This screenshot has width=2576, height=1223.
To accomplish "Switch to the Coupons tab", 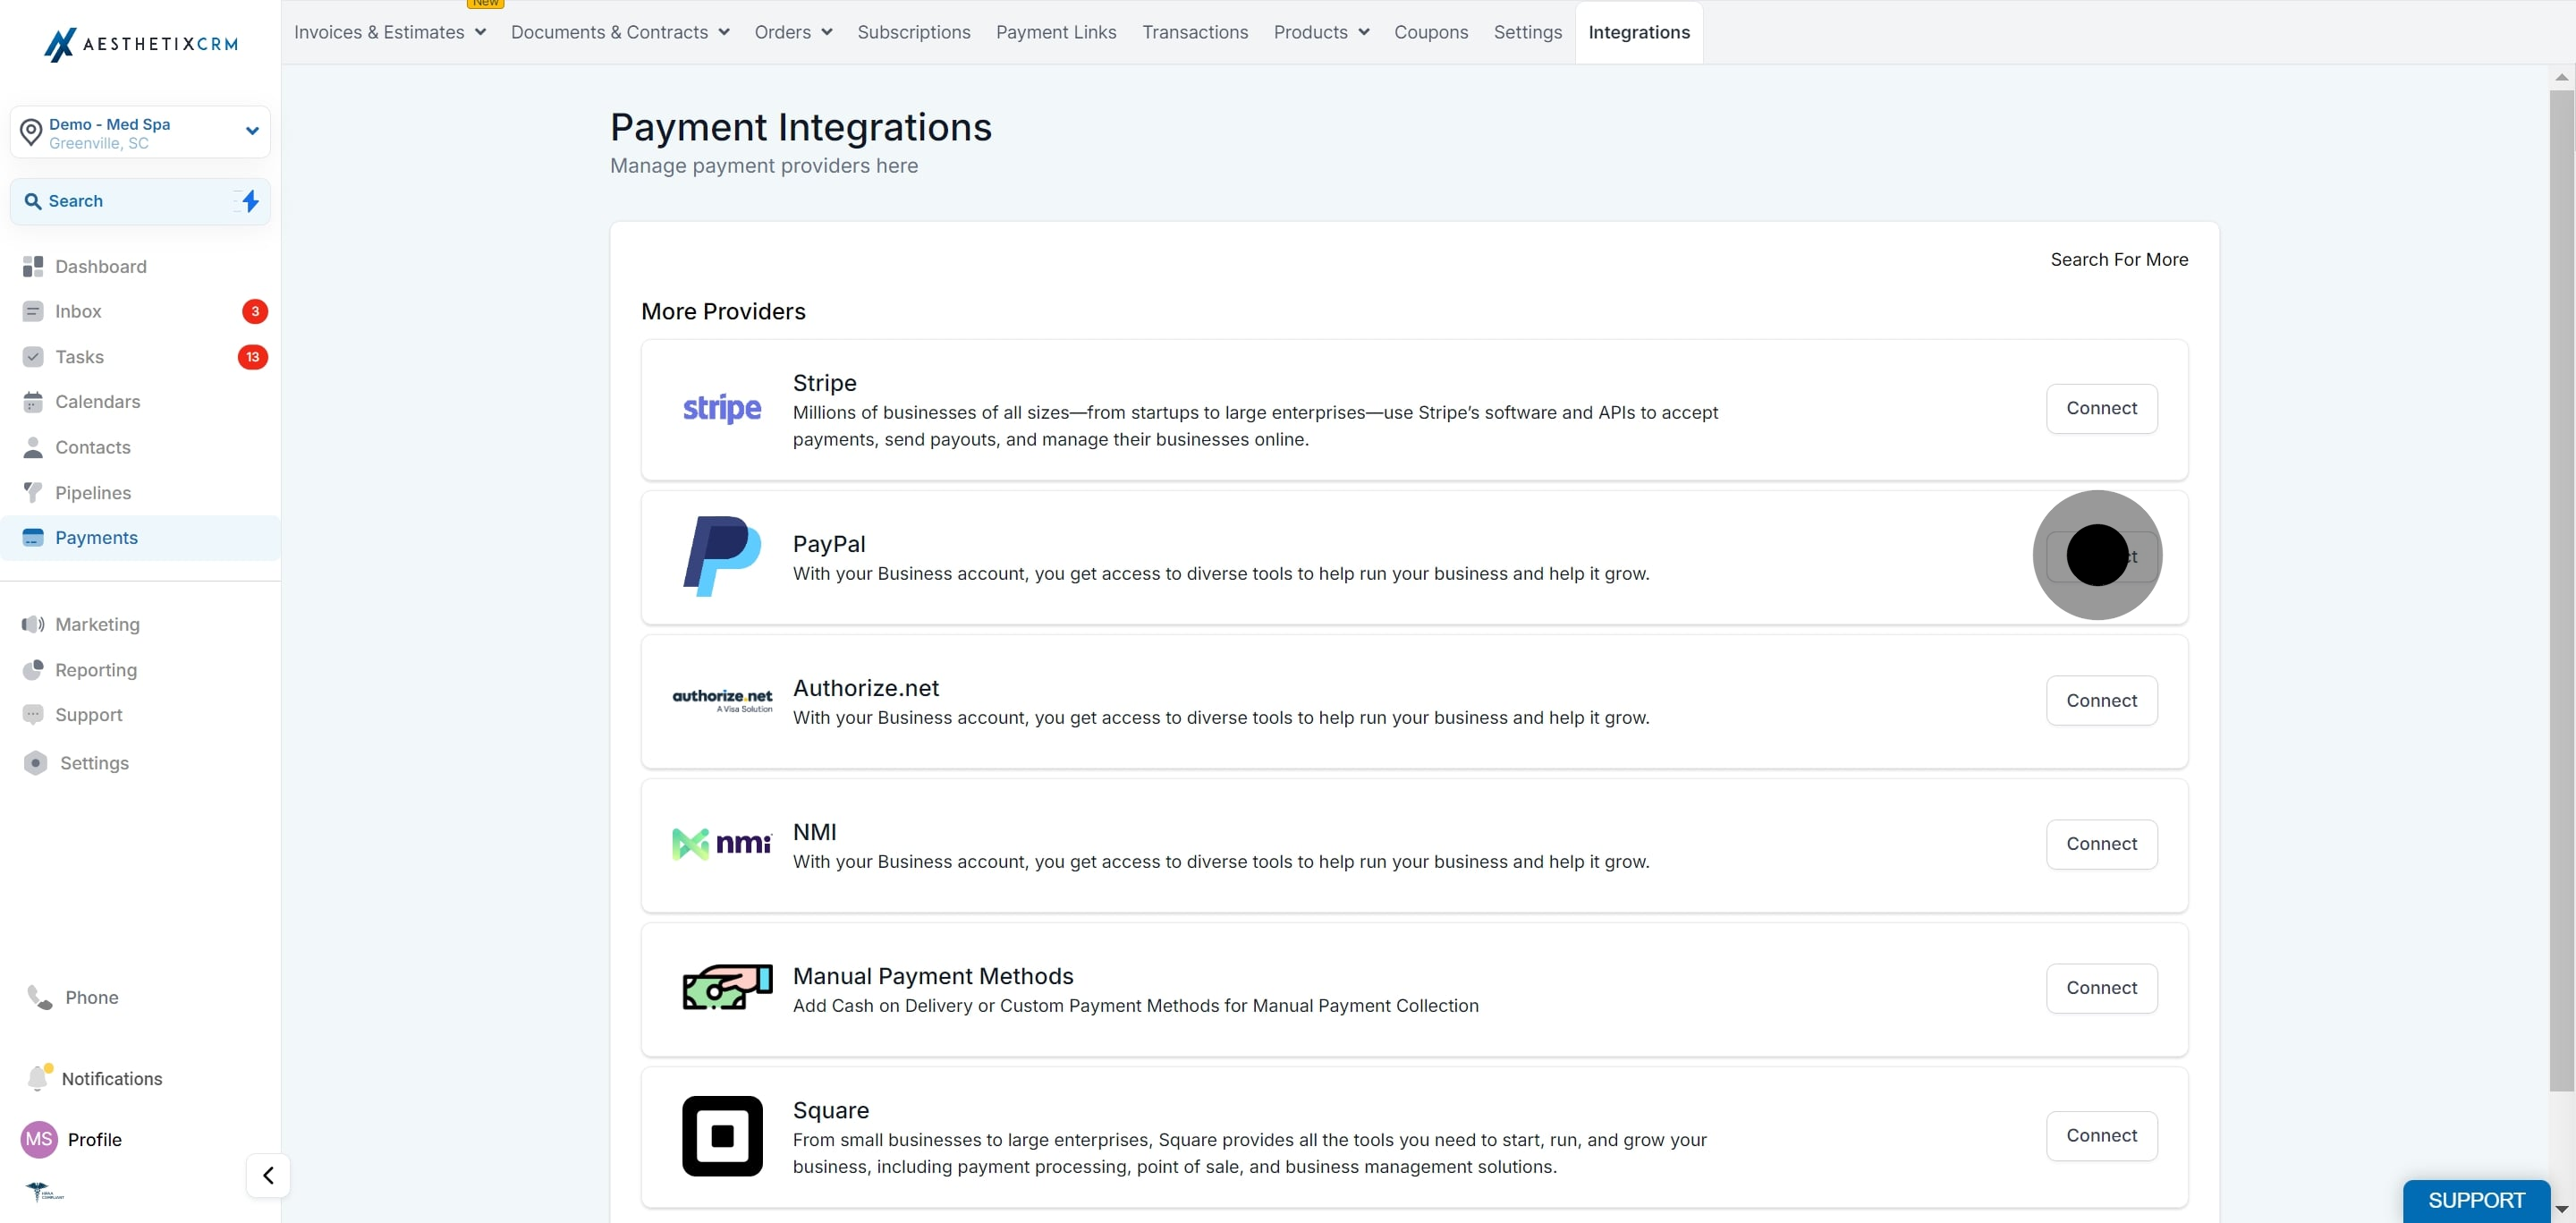I will click(1431, 32).
